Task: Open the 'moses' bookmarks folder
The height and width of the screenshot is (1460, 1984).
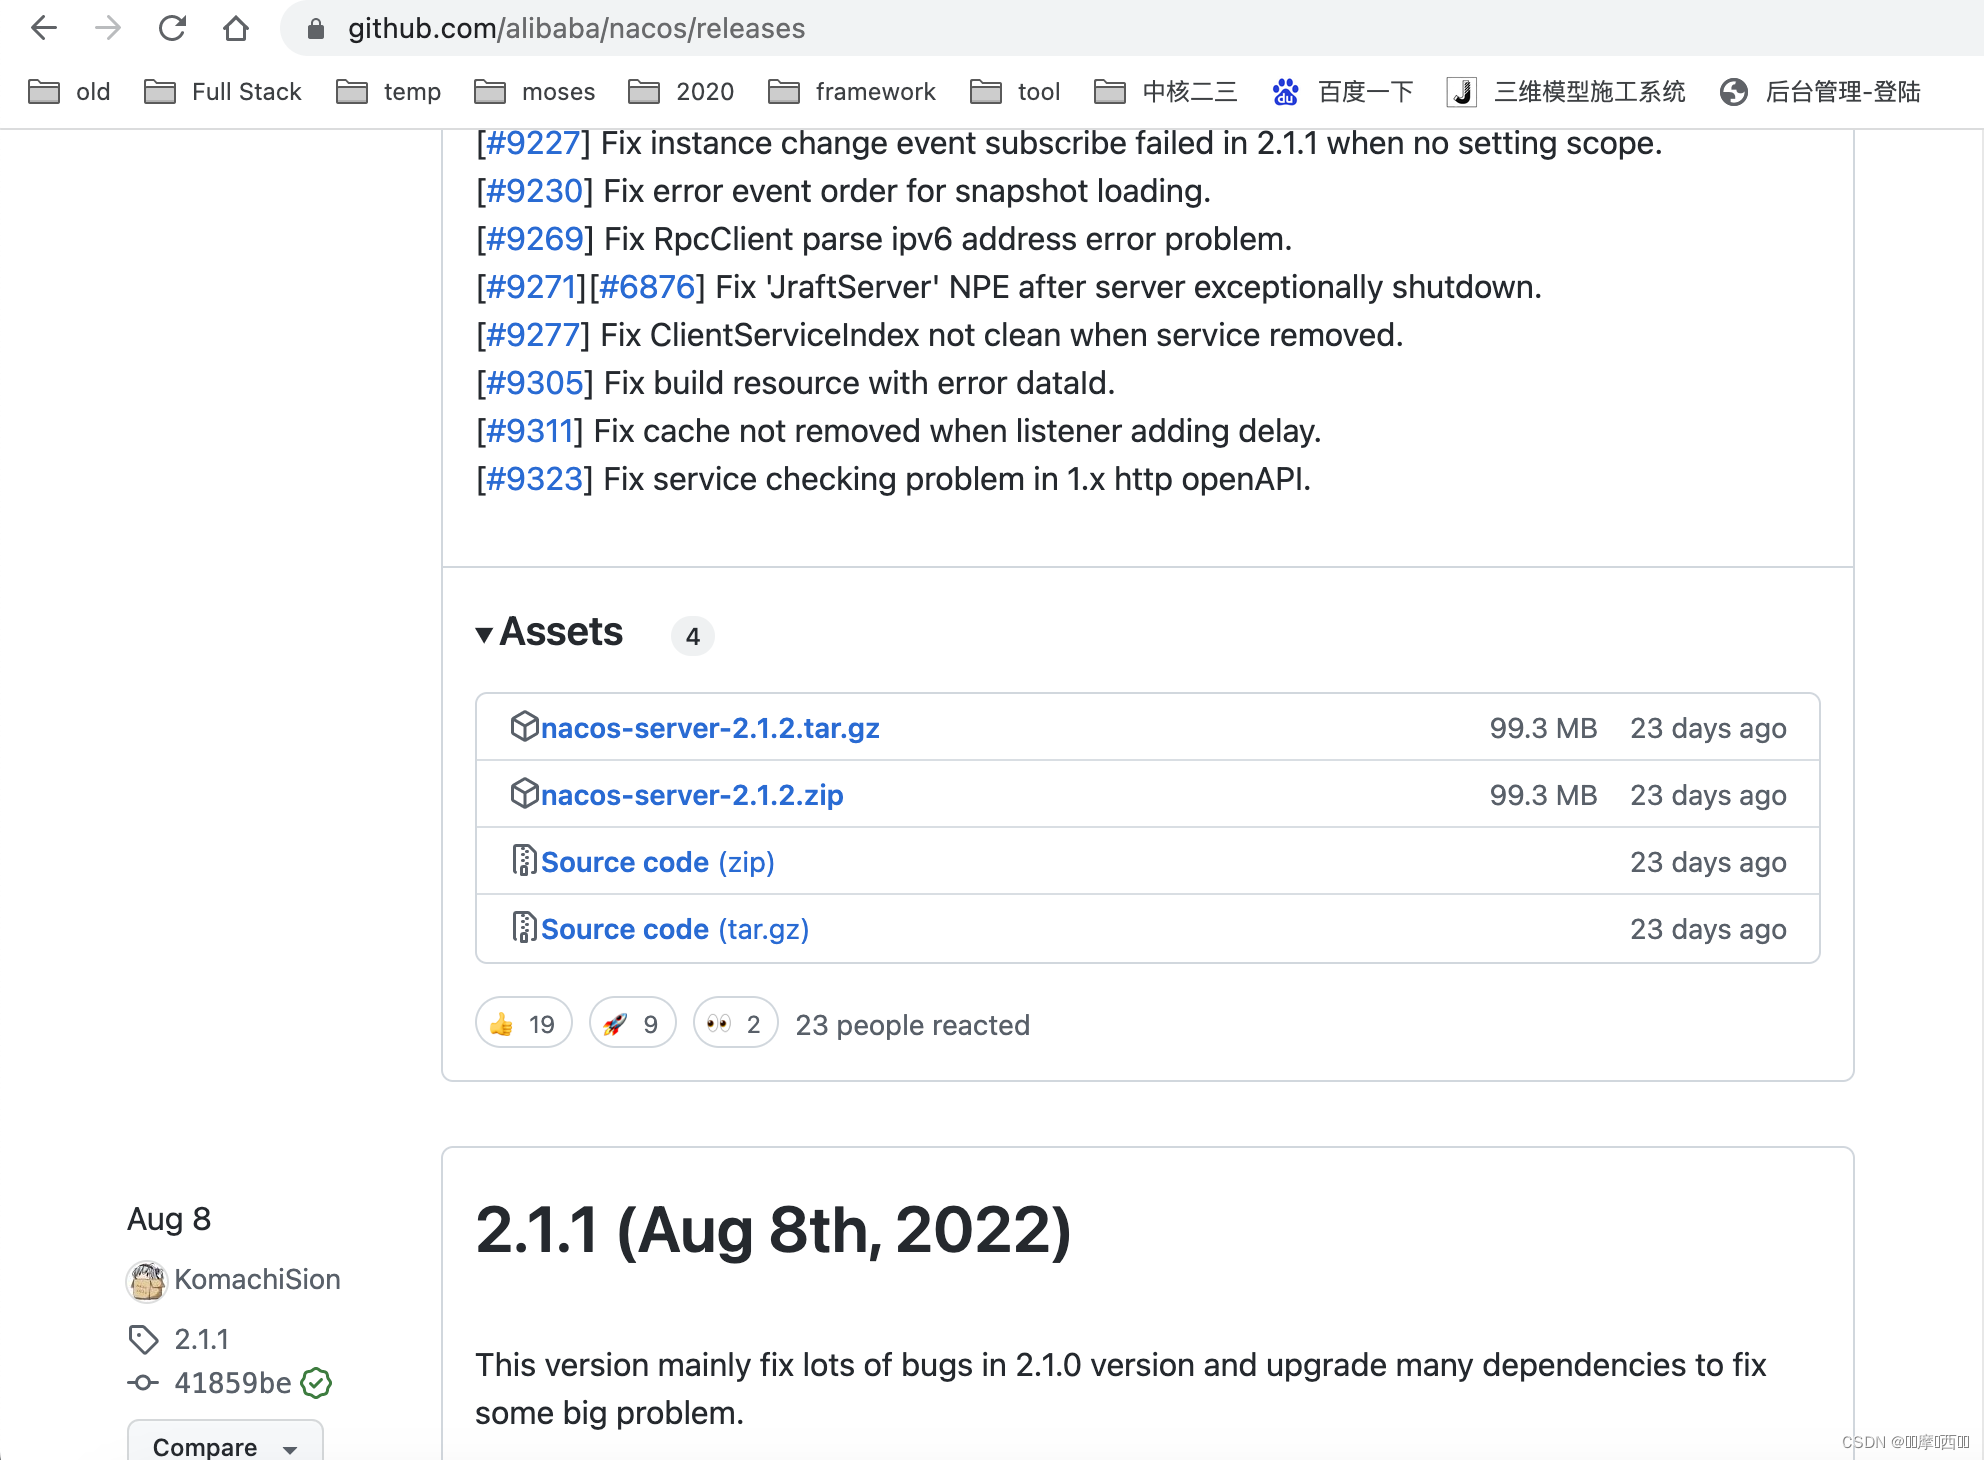Action: click(534, 92)
